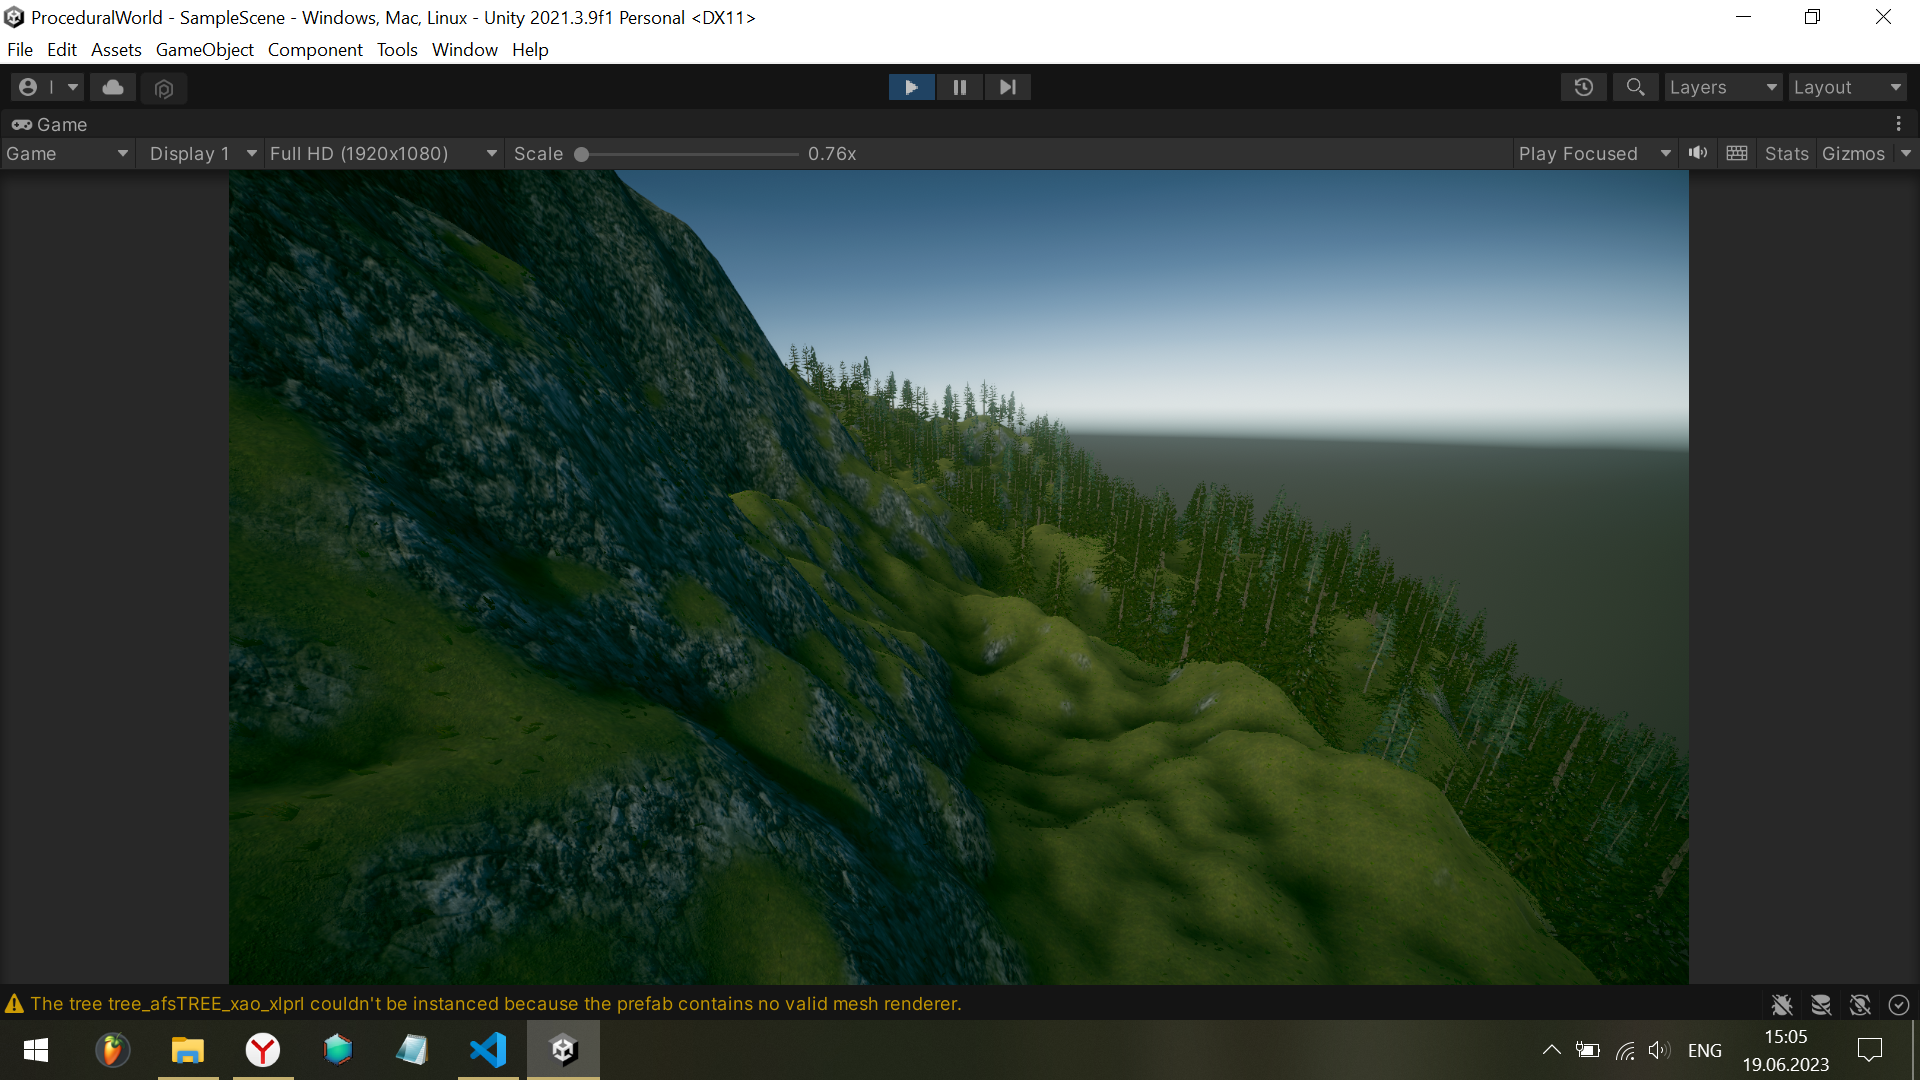Screen dimensions: 1920x1080
Task: Expand the Full HD (1920x1080) resolution dropdown
Action: 383,154
